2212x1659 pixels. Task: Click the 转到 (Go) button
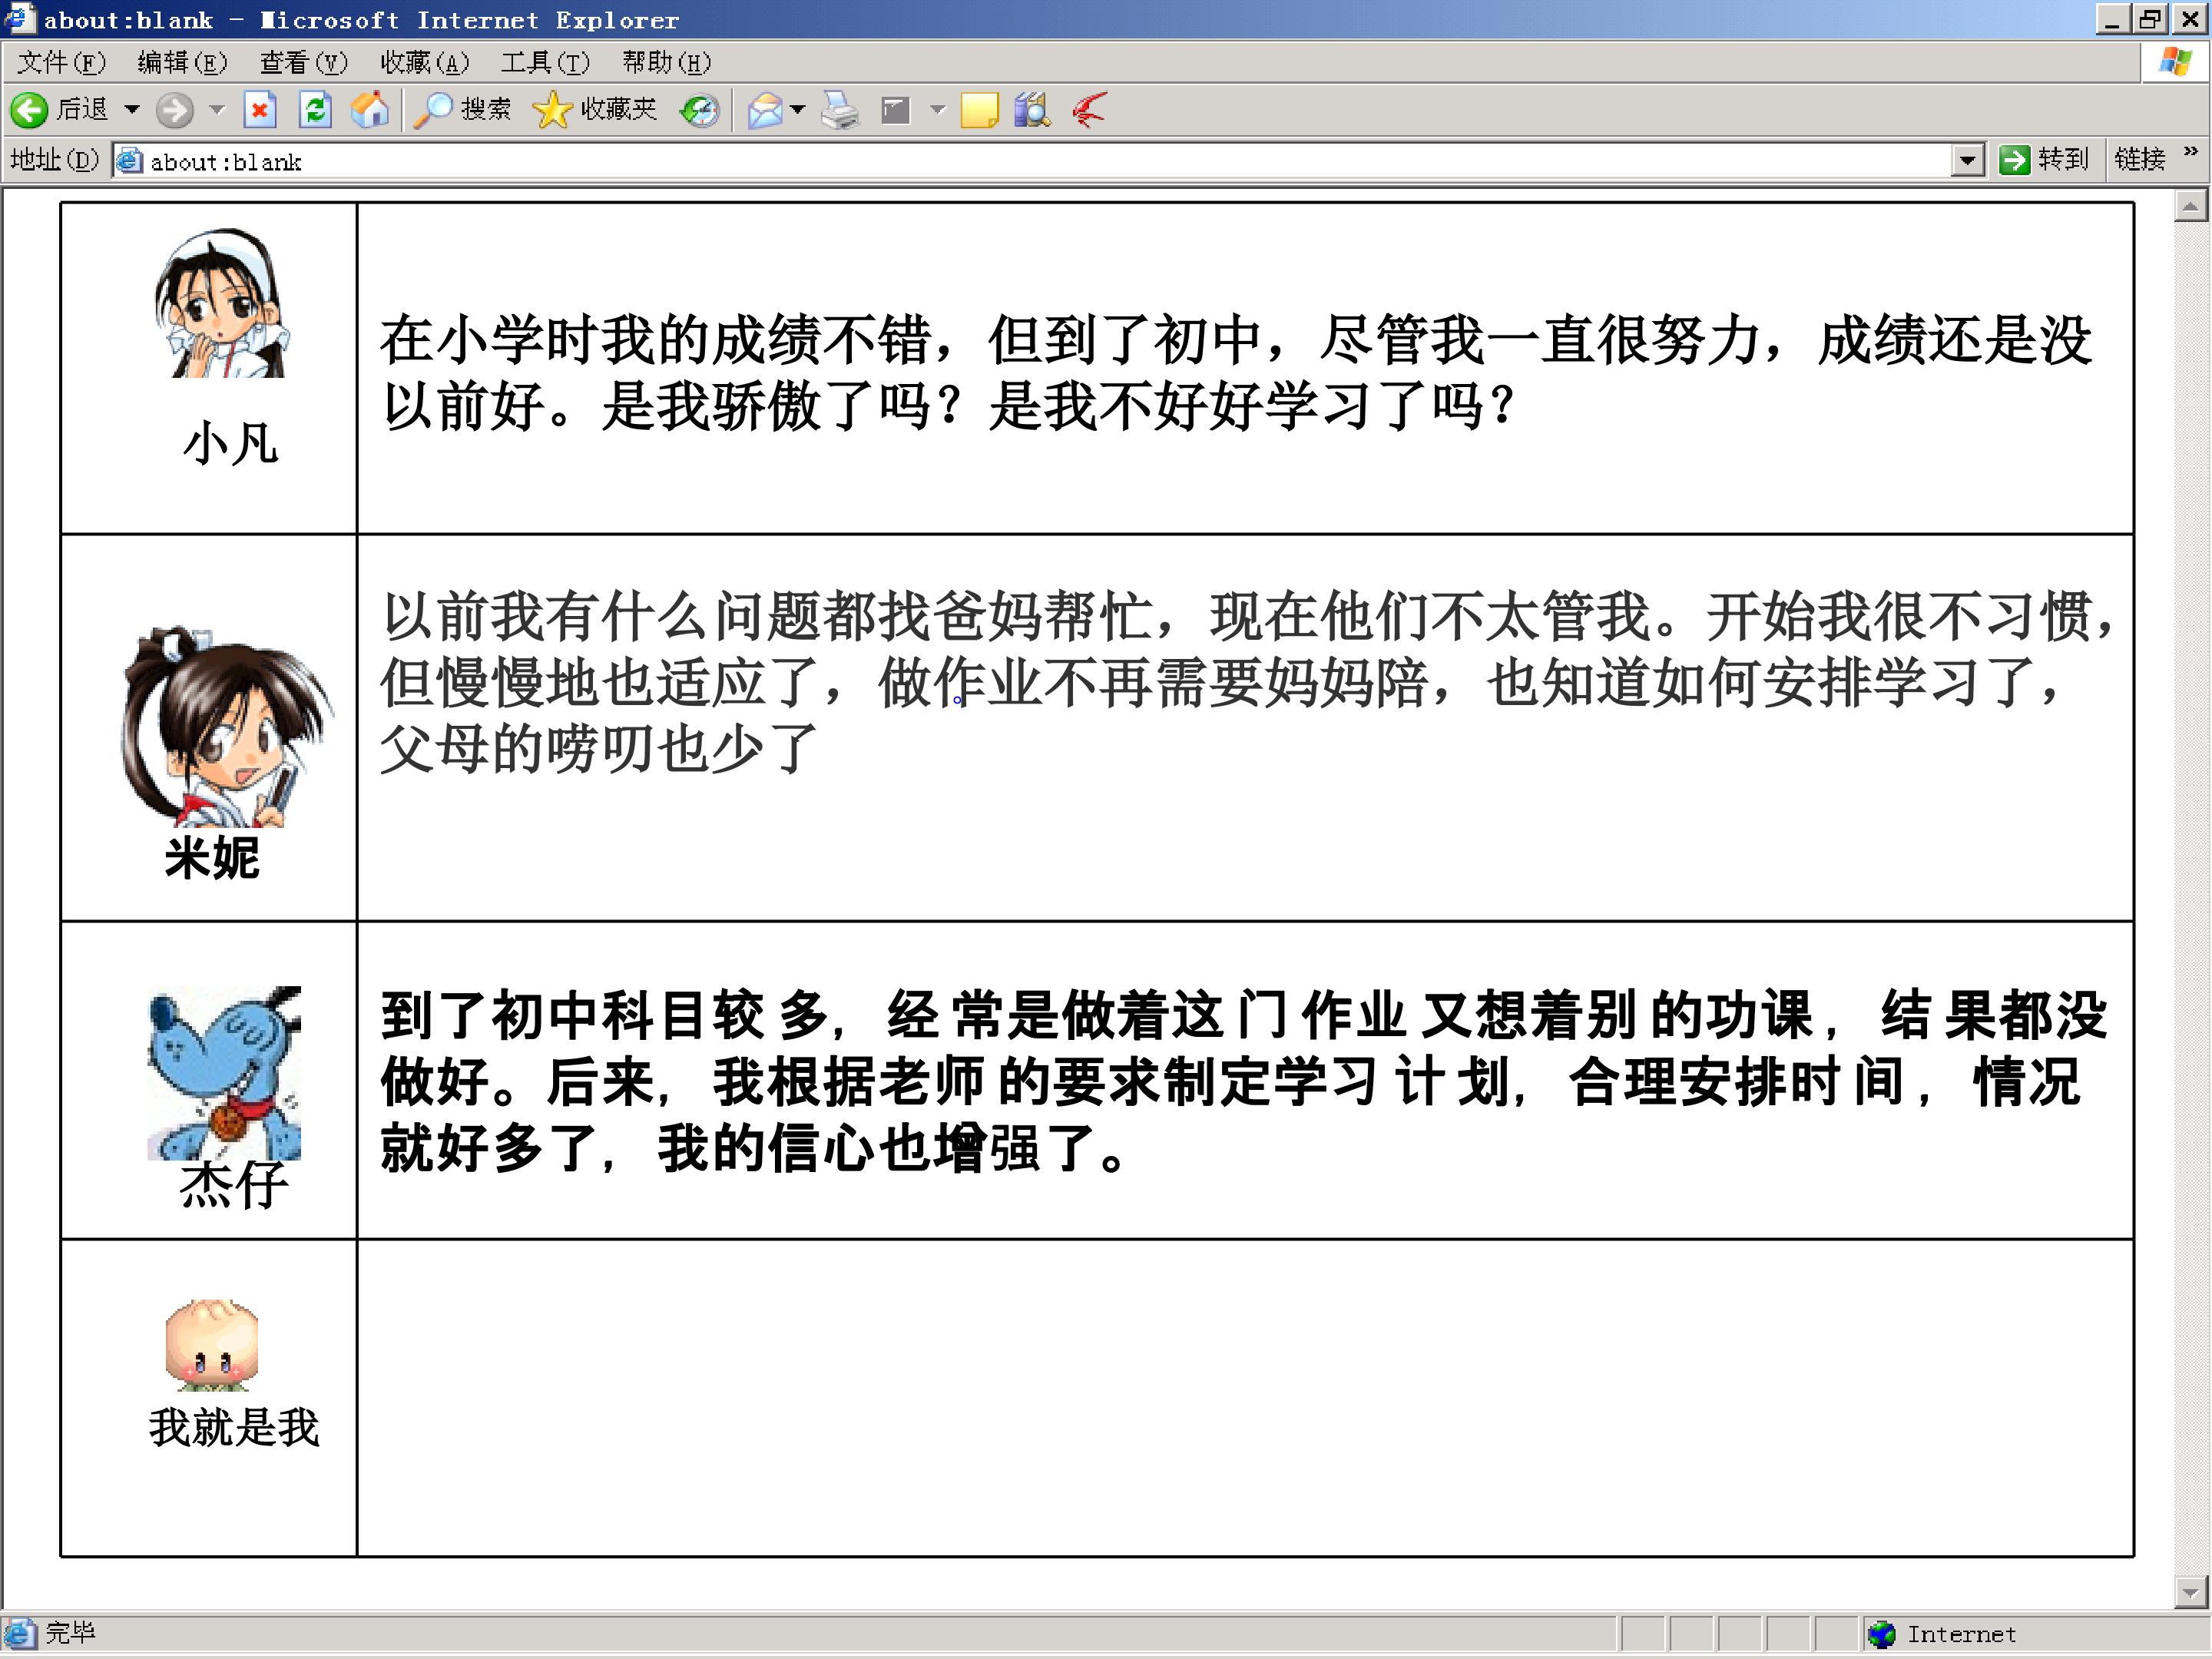(x=2044, y=160)
